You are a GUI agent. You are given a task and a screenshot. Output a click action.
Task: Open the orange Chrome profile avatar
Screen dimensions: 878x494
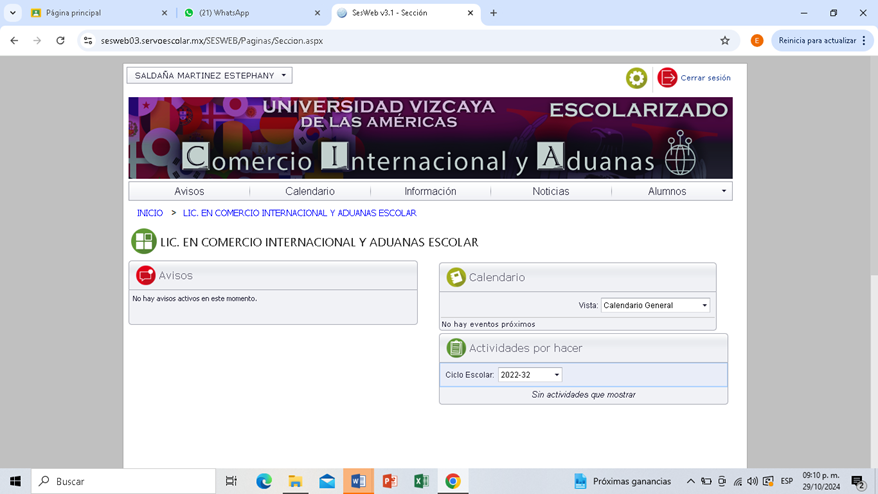756,40
